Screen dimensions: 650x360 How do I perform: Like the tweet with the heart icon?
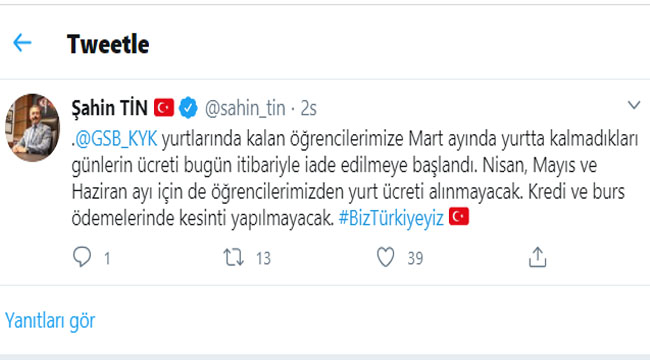pos(386,257)
